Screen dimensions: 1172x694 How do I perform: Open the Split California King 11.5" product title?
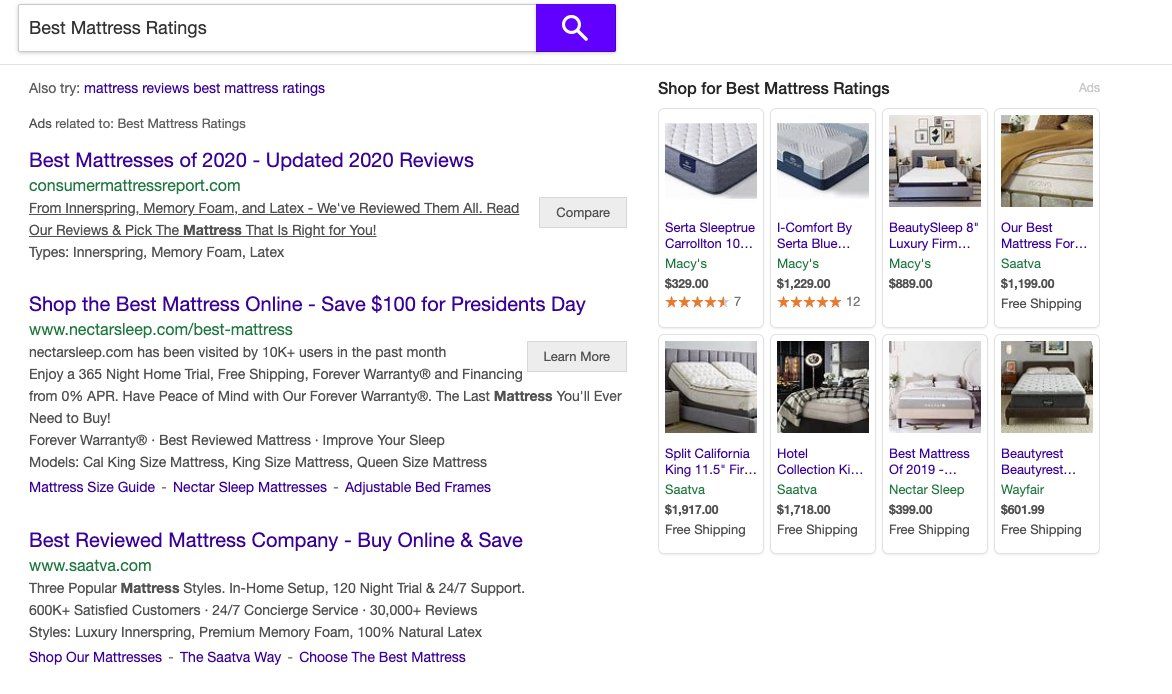point(711,461)
